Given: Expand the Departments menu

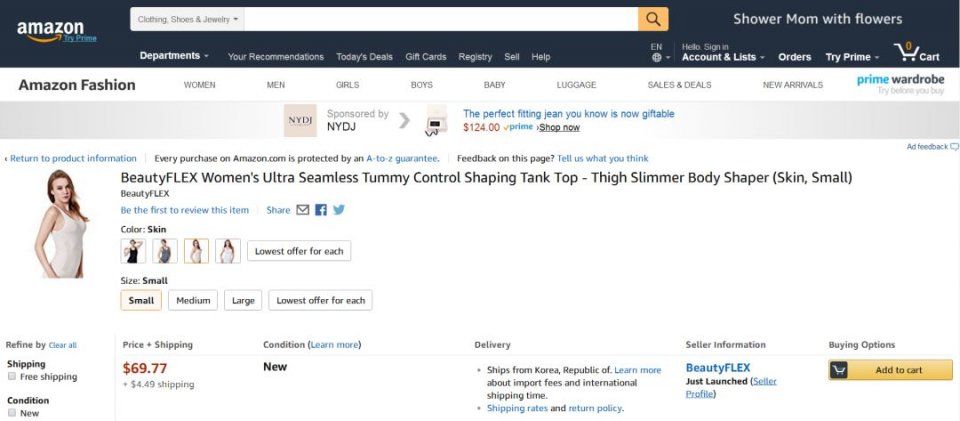Looking at the screenshot, I should [174, 56].
